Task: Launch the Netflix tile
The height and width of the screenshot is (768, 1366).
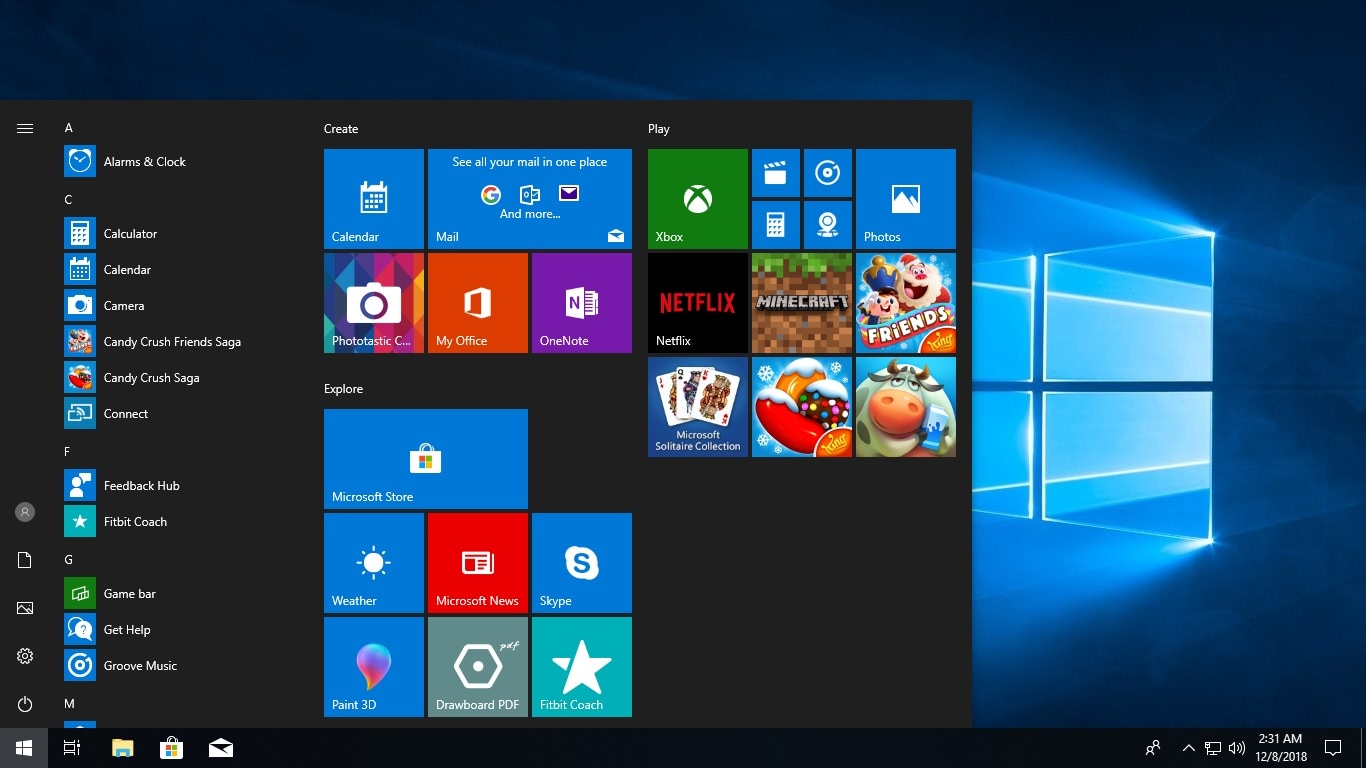Action: point(698,303)
